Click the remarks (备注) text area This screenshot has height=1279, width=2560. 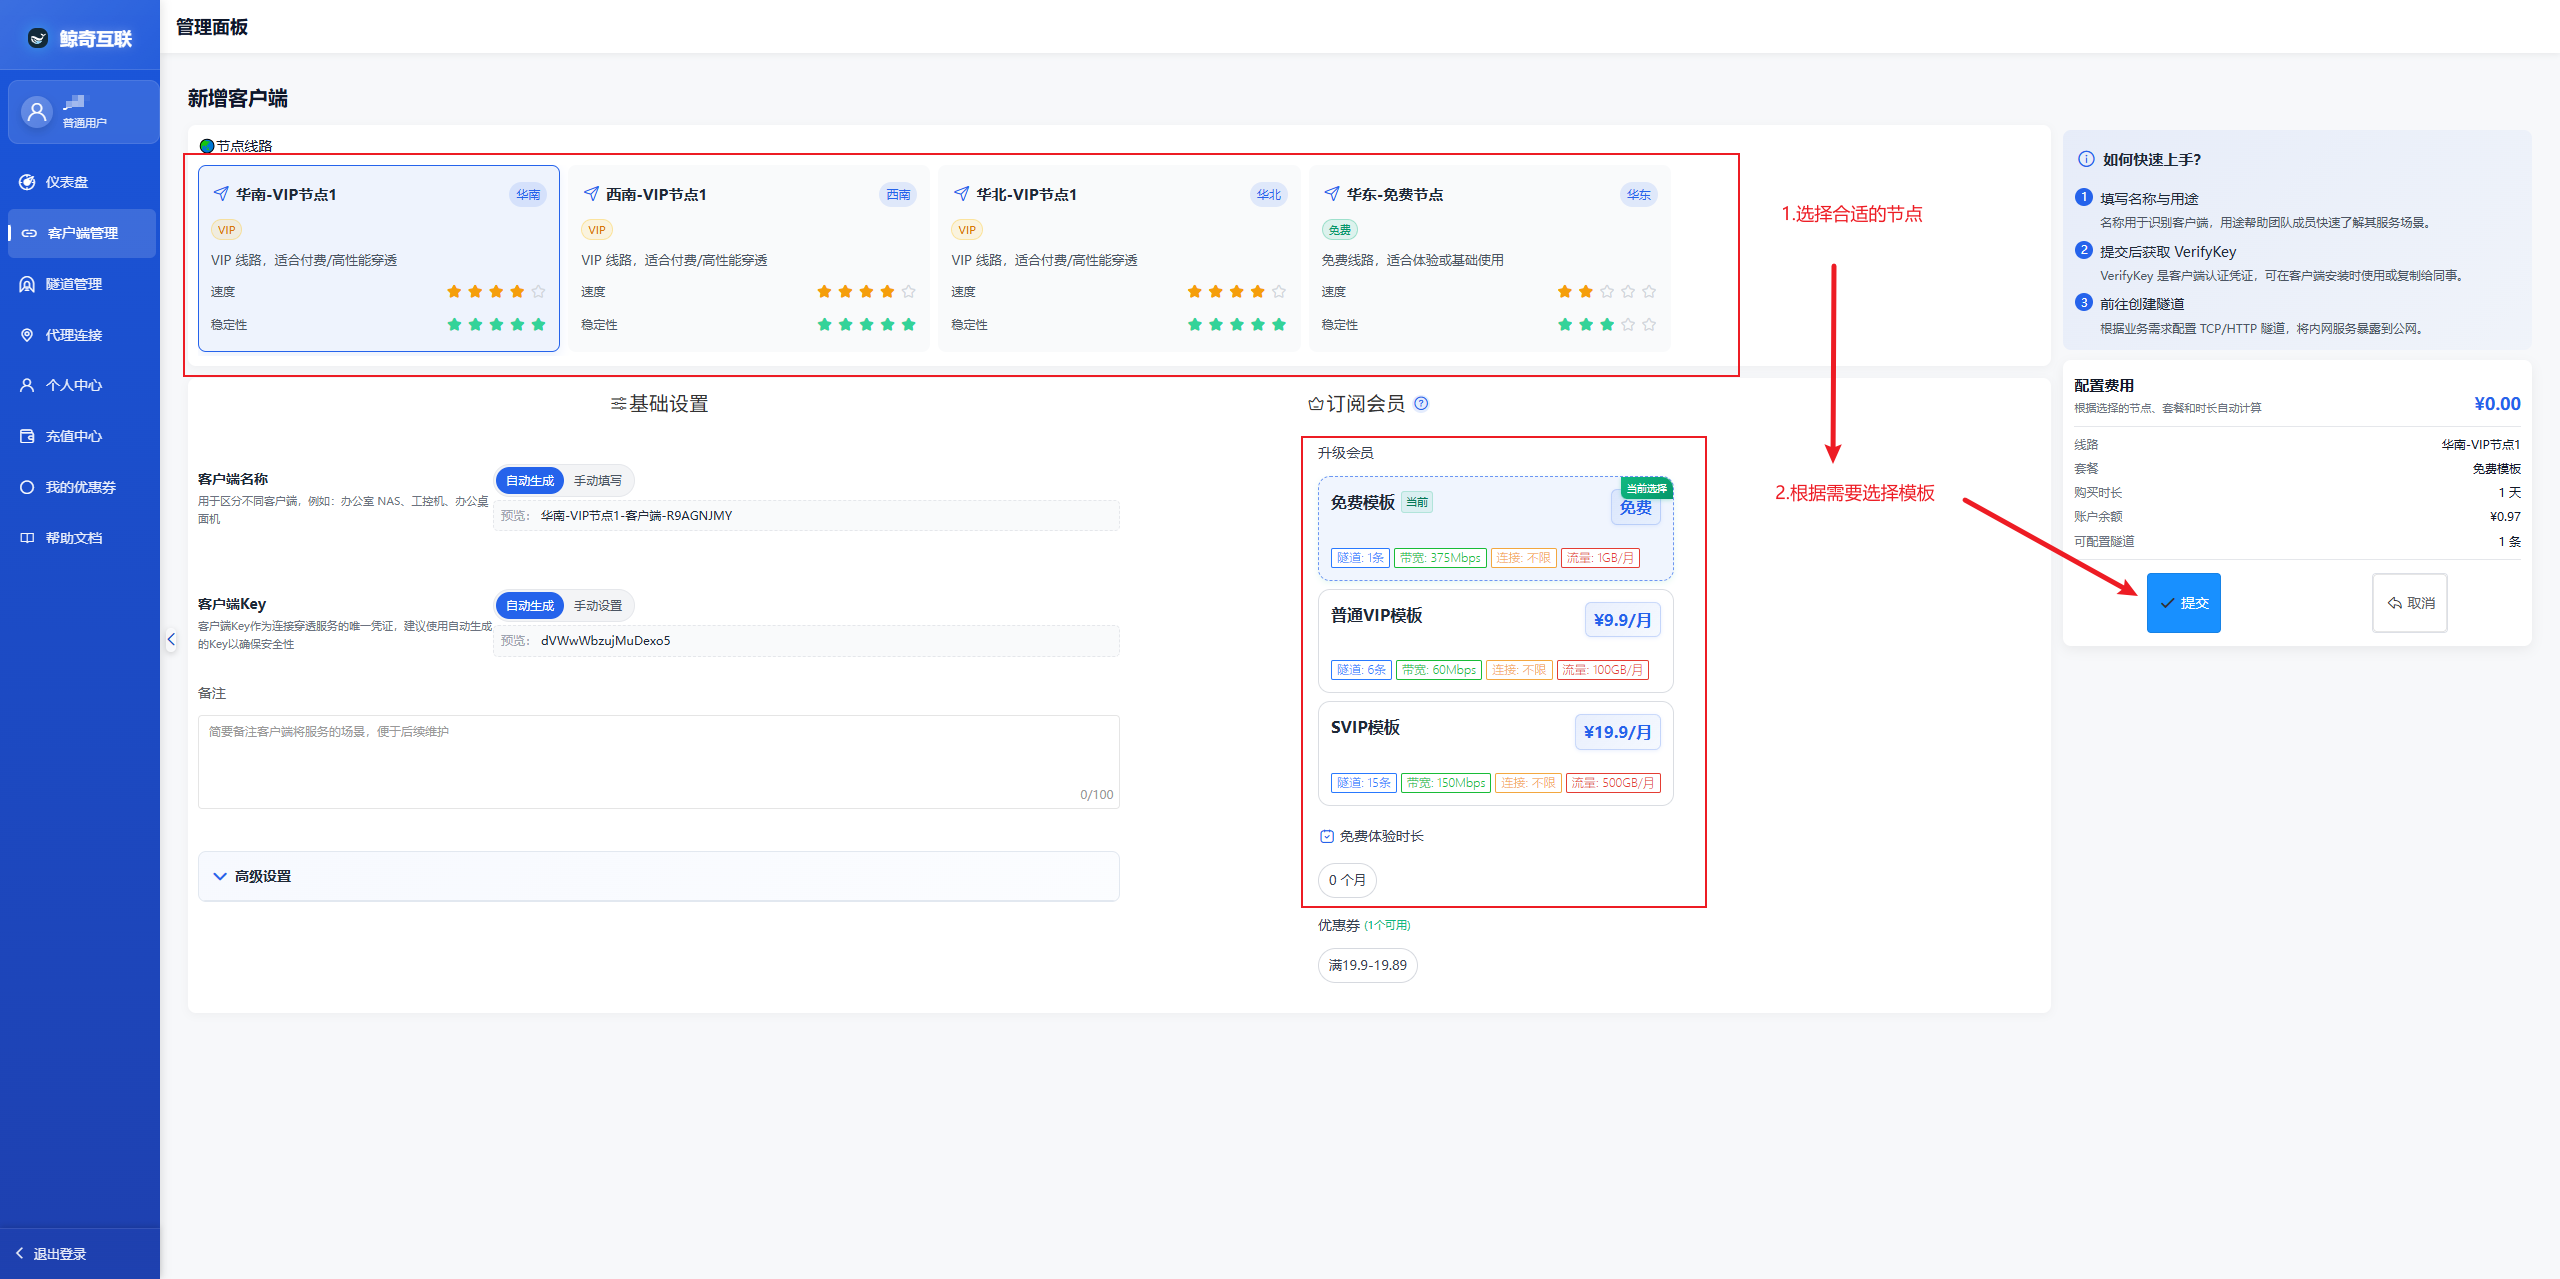658,760
